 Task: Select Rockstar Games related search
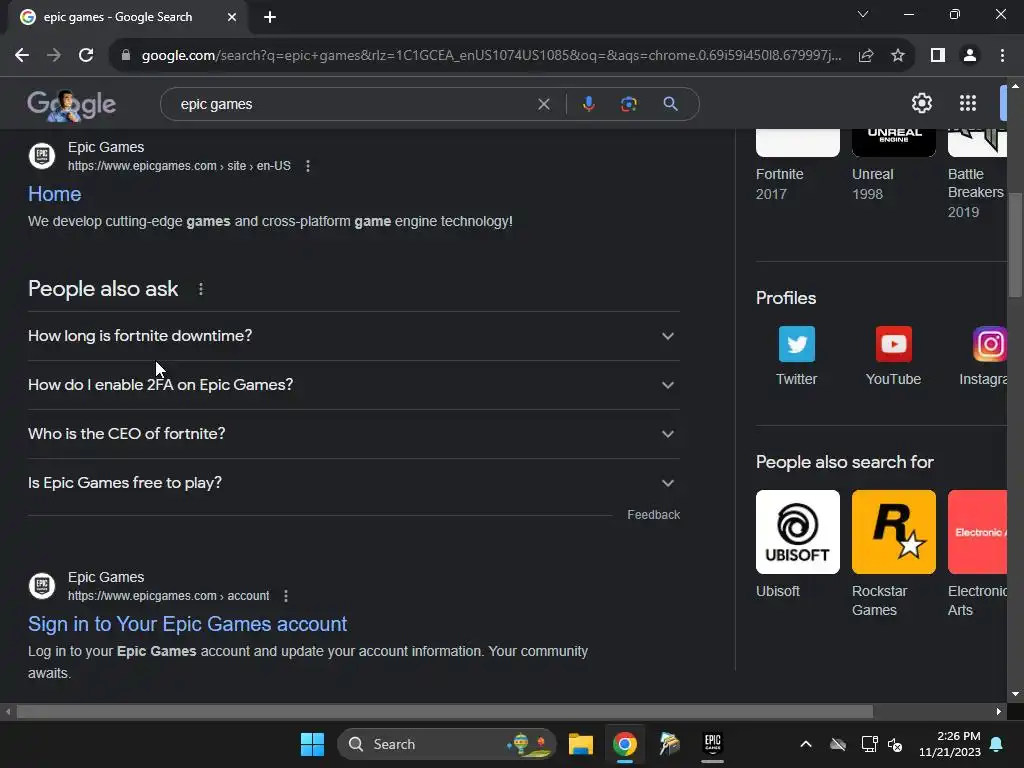pos(893,554)
